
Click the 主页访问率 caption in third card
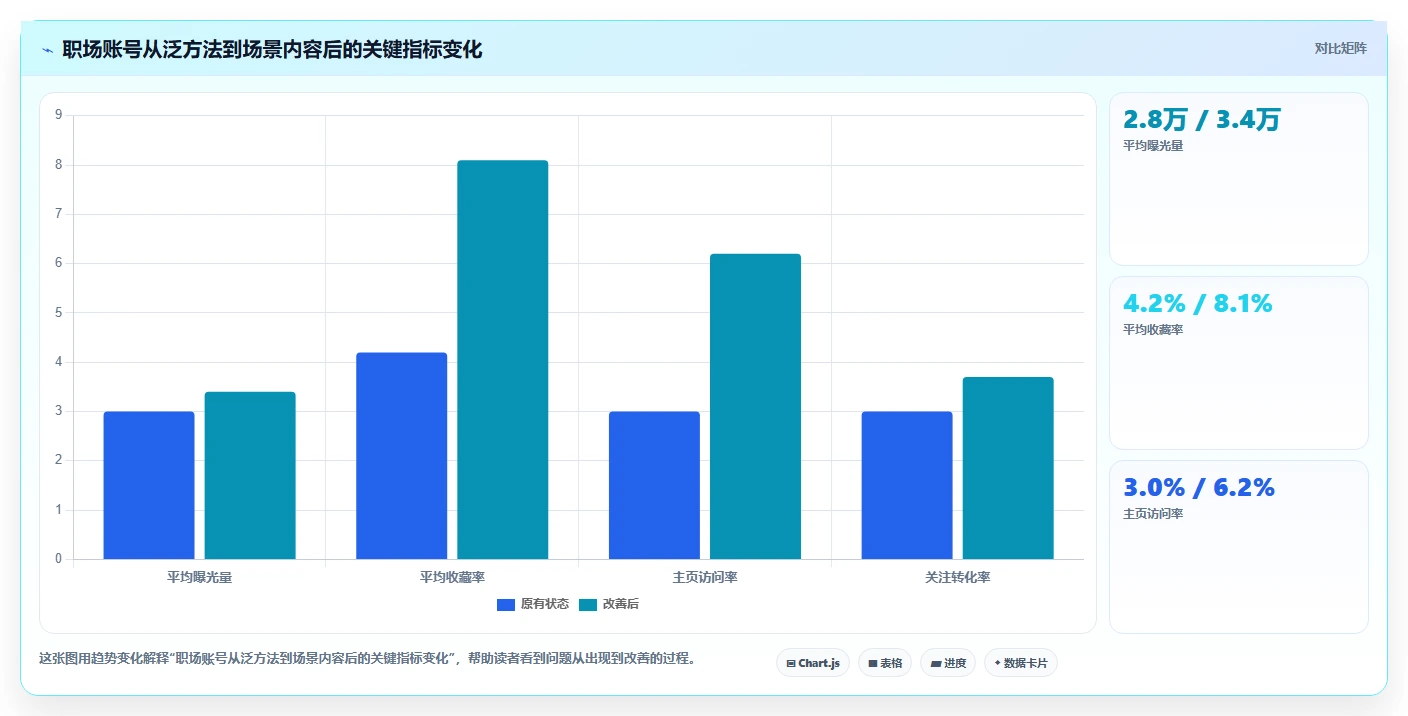(1153, 514)
